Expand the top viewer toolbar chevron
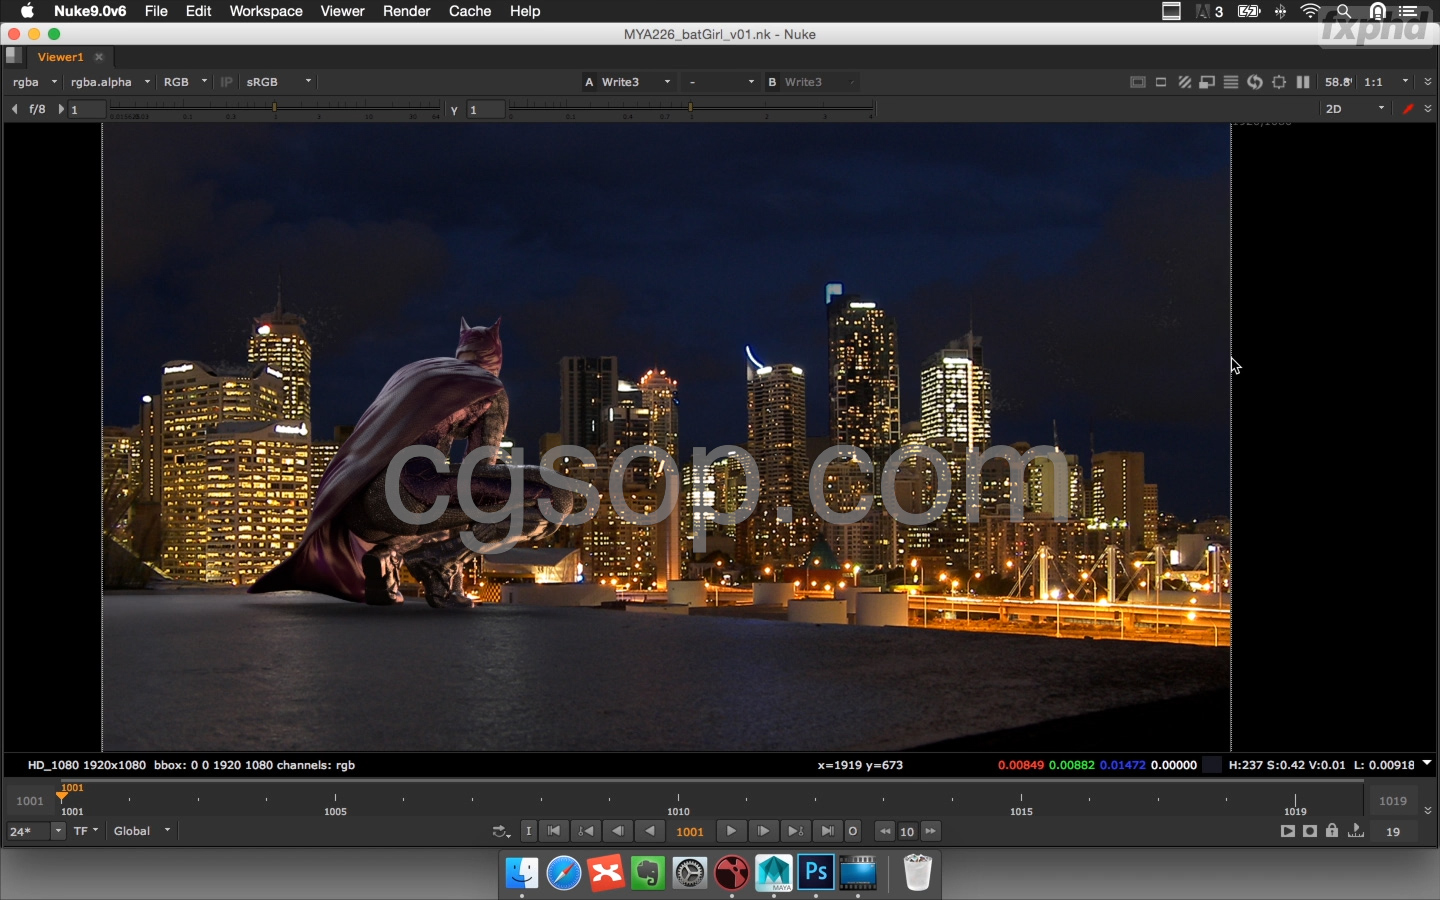 [1428, 82]
